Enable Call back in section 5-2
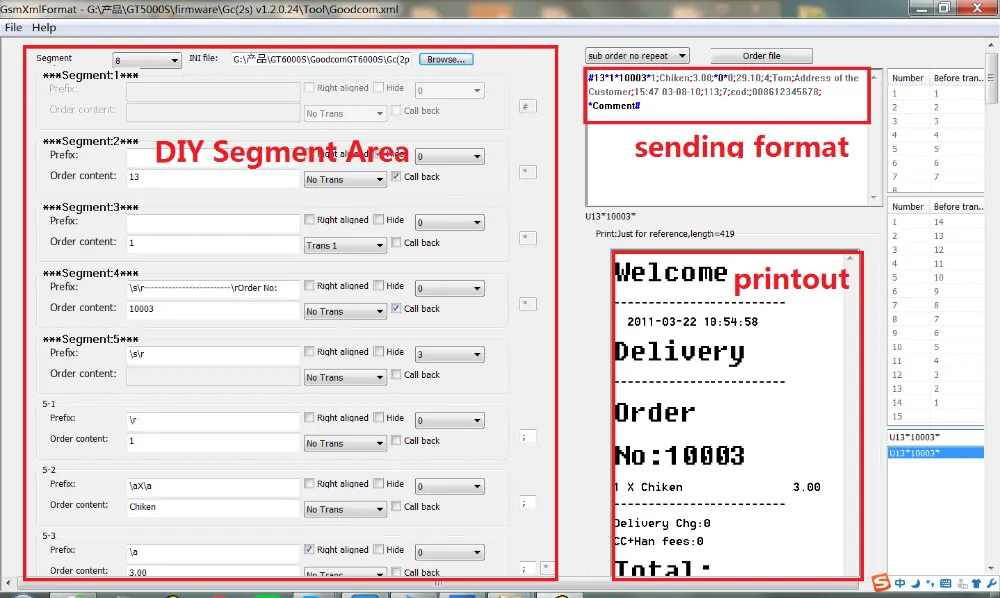 tap(396, 506)
